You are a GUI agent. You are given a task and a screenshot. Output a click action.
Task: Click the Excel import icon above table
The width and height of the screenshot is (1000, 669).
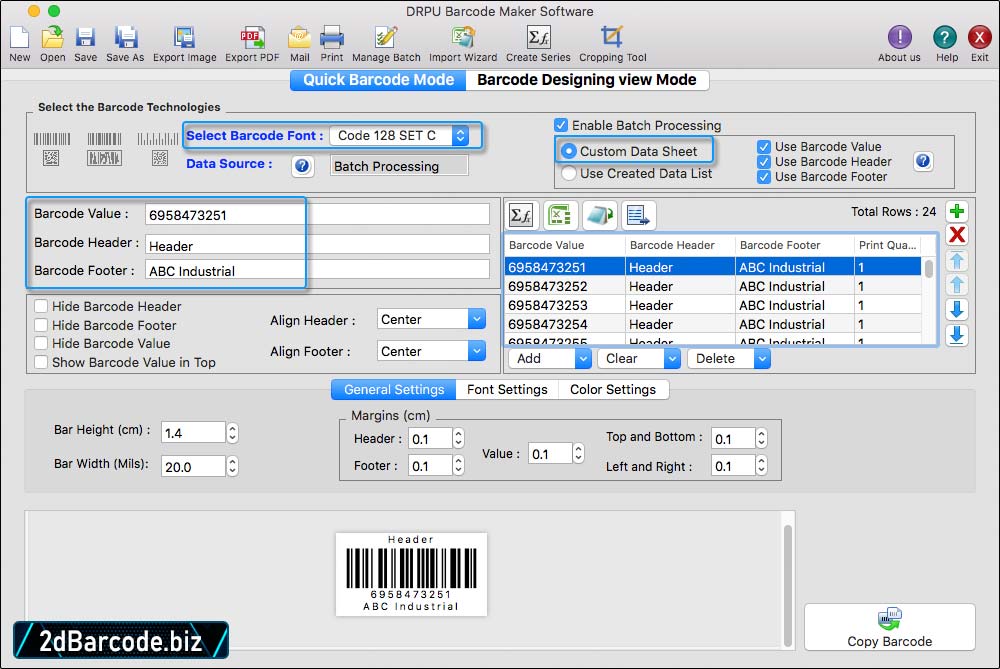[559, 216]
